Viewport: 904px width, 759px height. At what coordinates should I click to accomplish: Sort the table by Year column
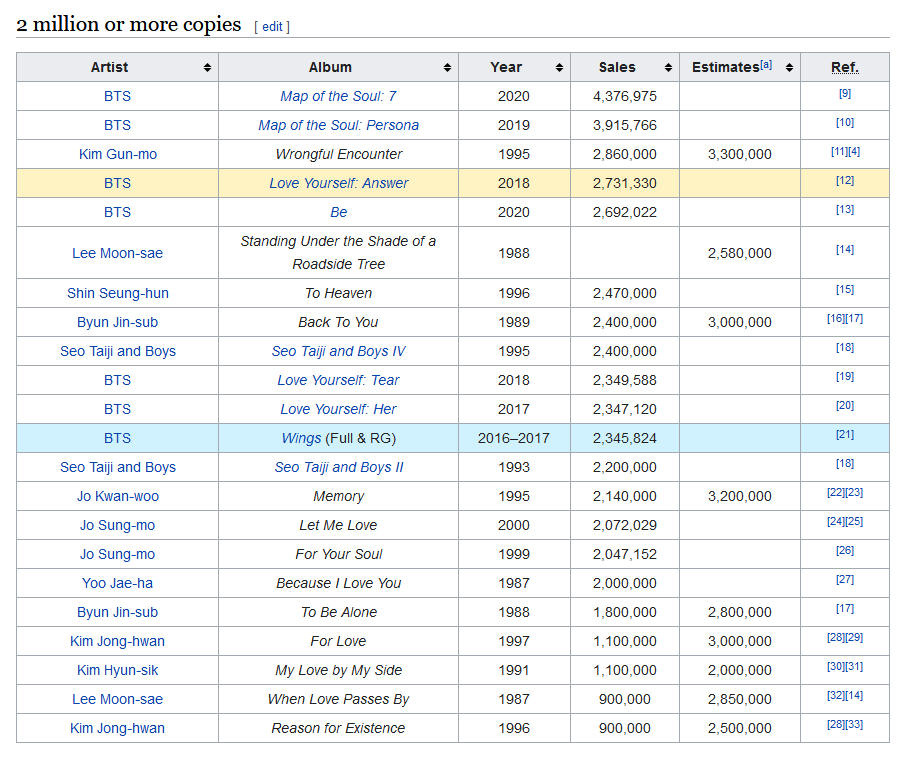(559, 67)
